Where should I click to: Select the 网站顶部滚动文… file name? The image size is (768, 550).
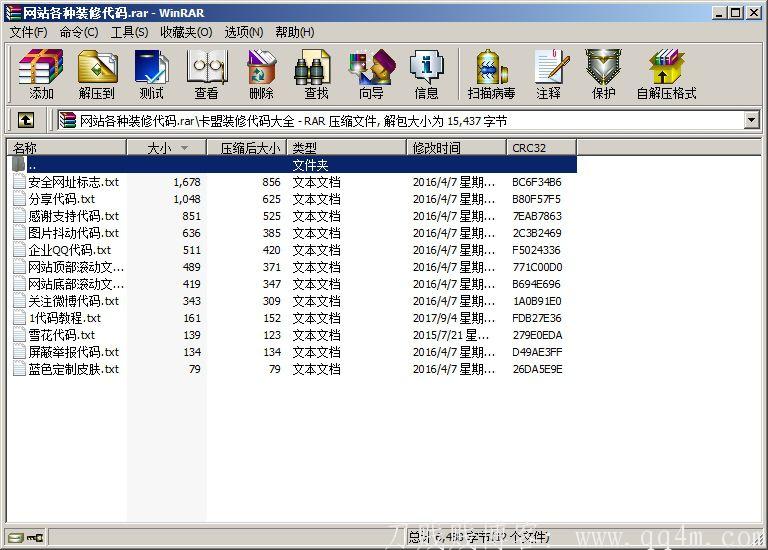(76, 267)
